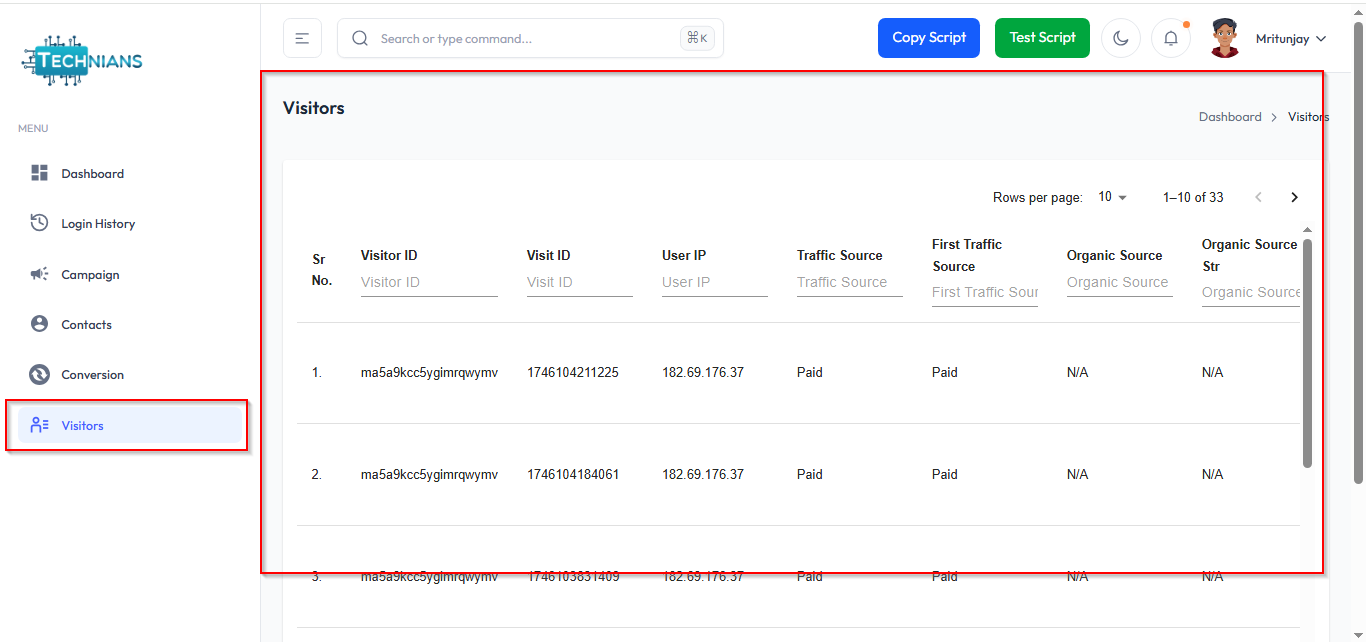Click the Dashboard breadcrumb link

tap(1230, 117)
